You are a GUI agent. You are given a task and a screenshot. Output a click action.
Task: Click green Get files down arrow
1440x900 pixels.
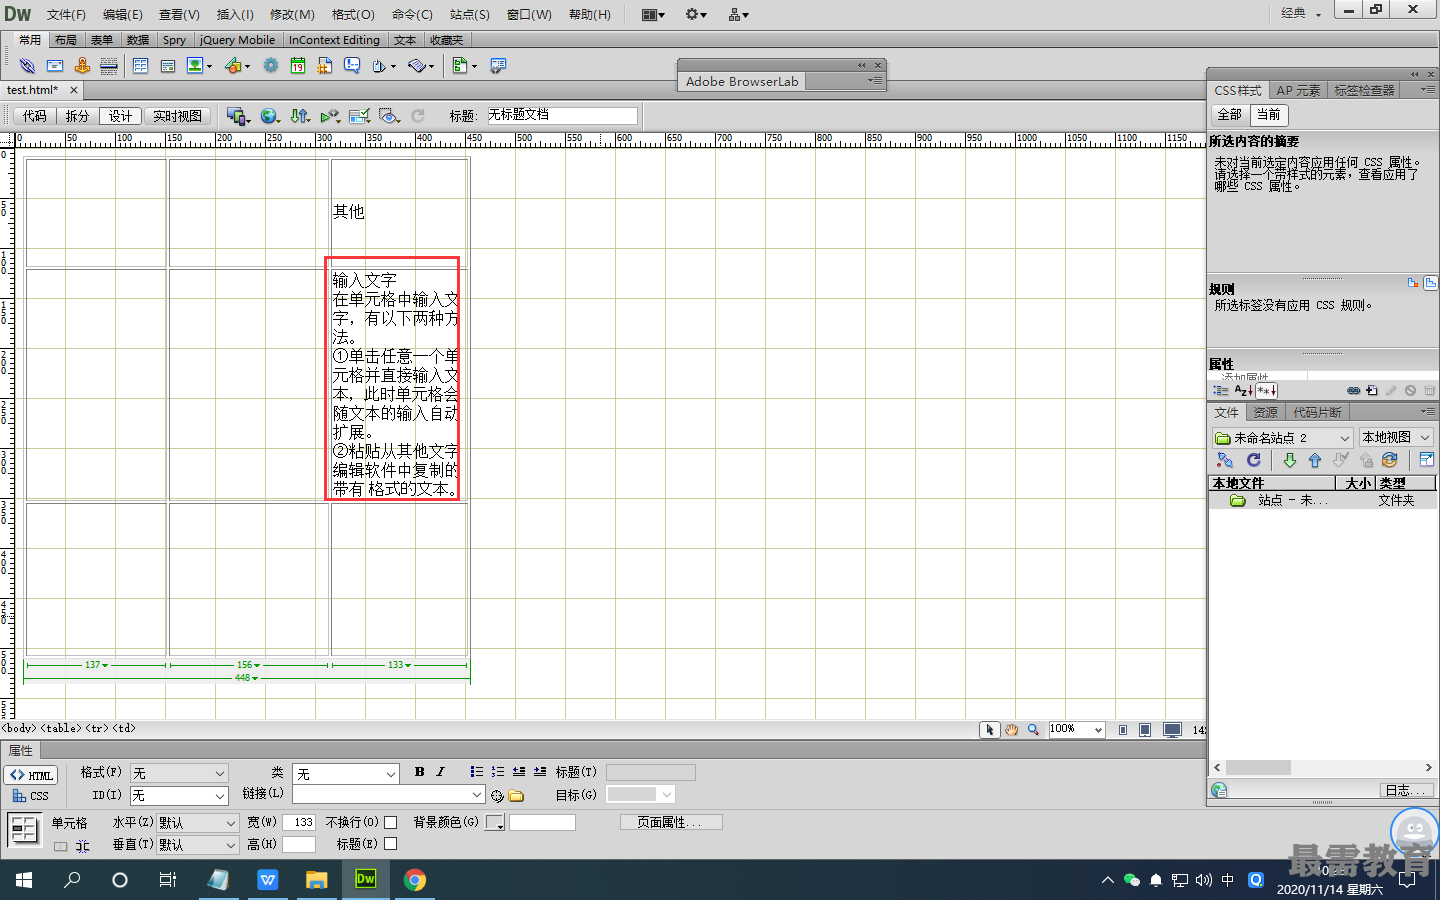click(1289, 460)
